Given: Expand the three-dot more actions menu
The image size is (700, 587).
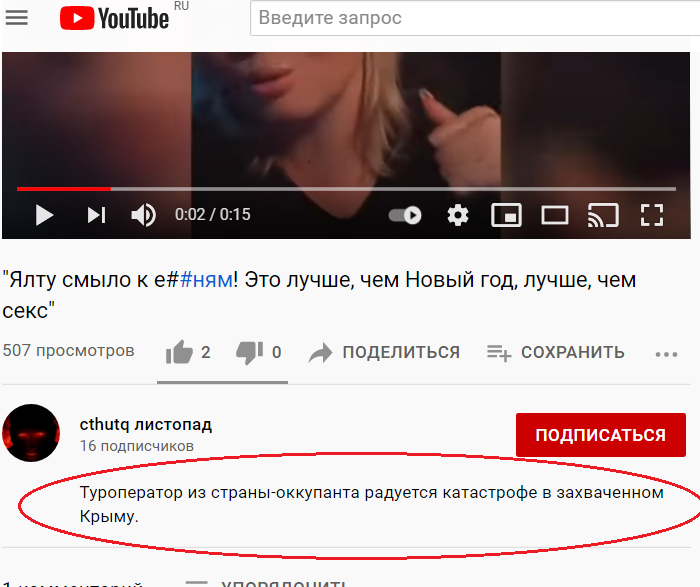Looking at the screenshot, I should [667, 354].
